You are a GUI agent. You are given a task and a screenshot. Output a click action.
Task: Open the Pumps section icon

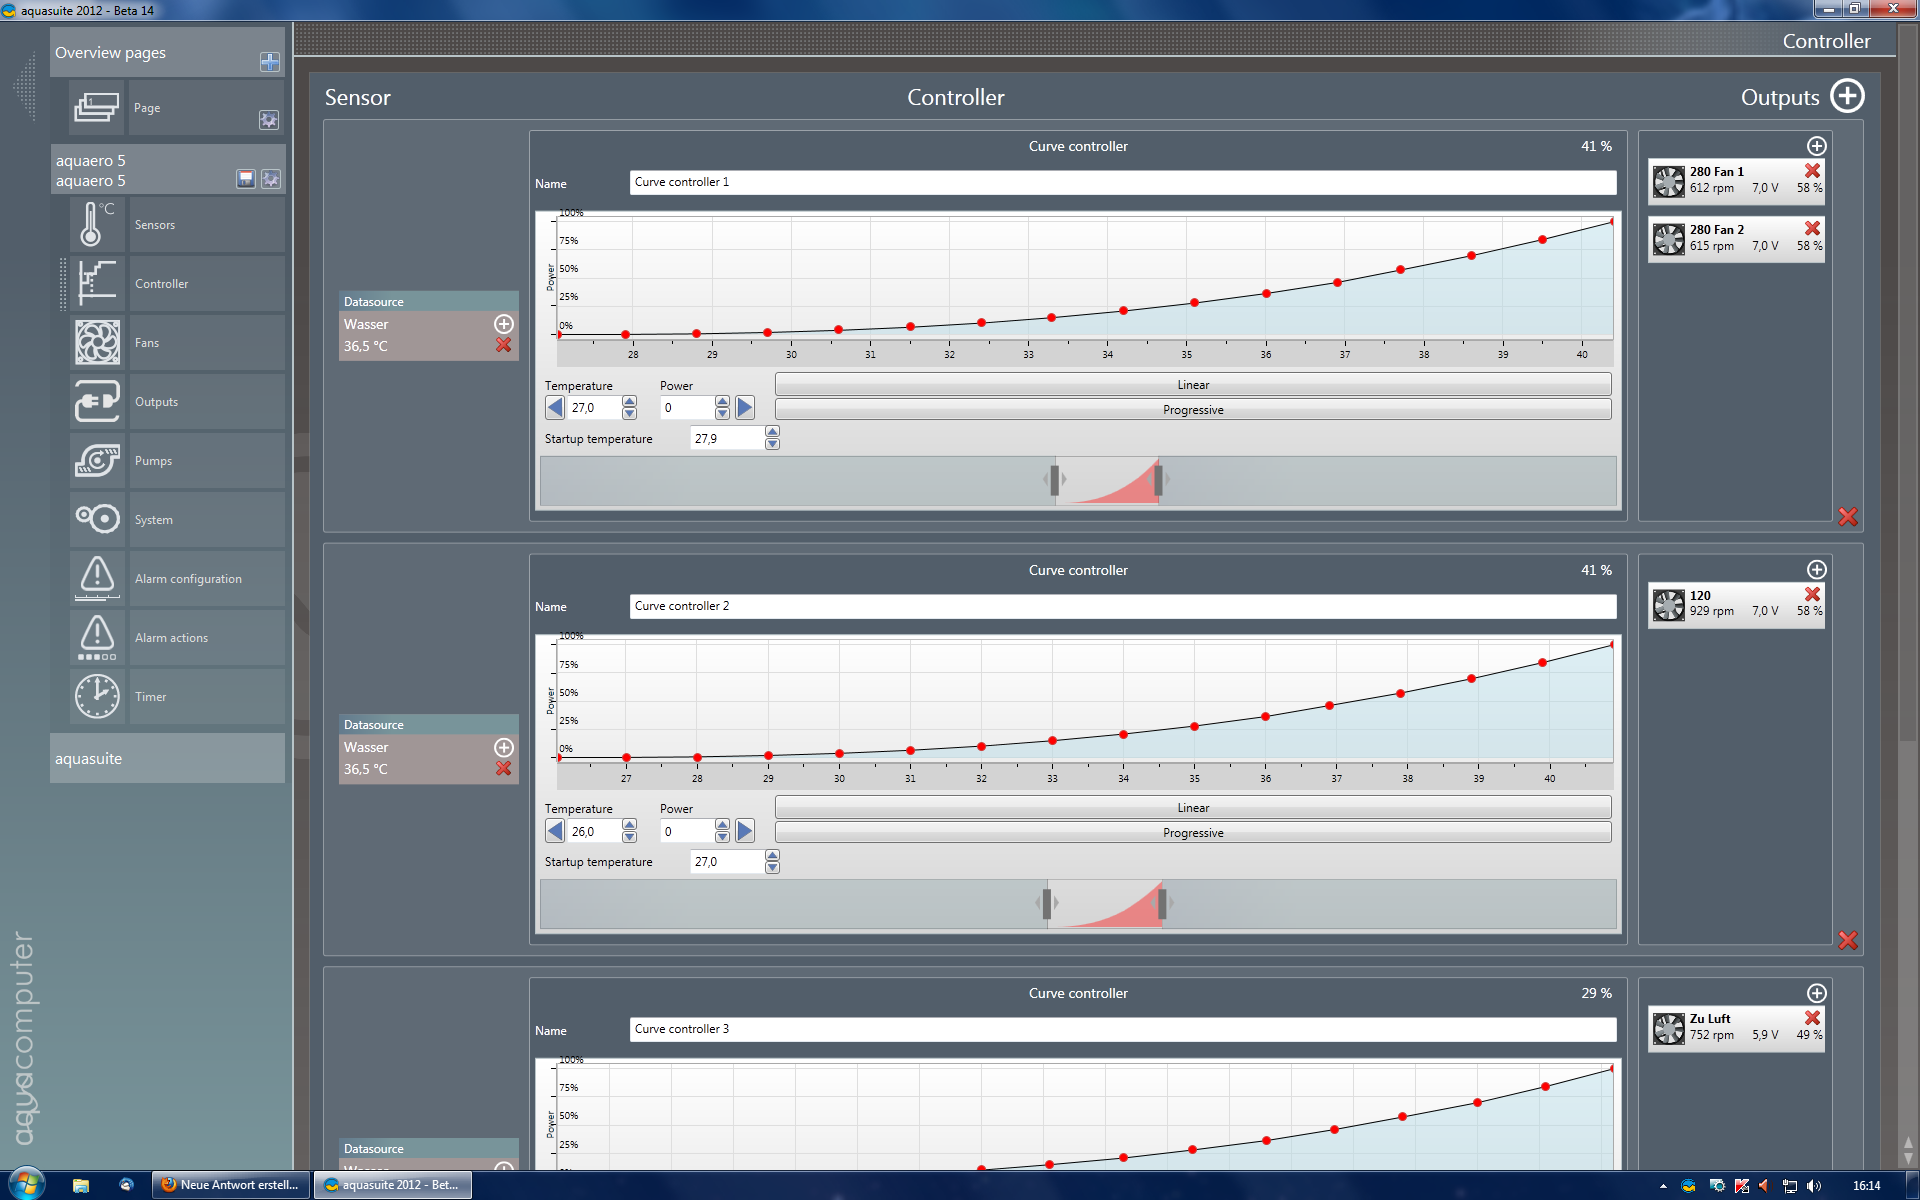coord(96,461)
